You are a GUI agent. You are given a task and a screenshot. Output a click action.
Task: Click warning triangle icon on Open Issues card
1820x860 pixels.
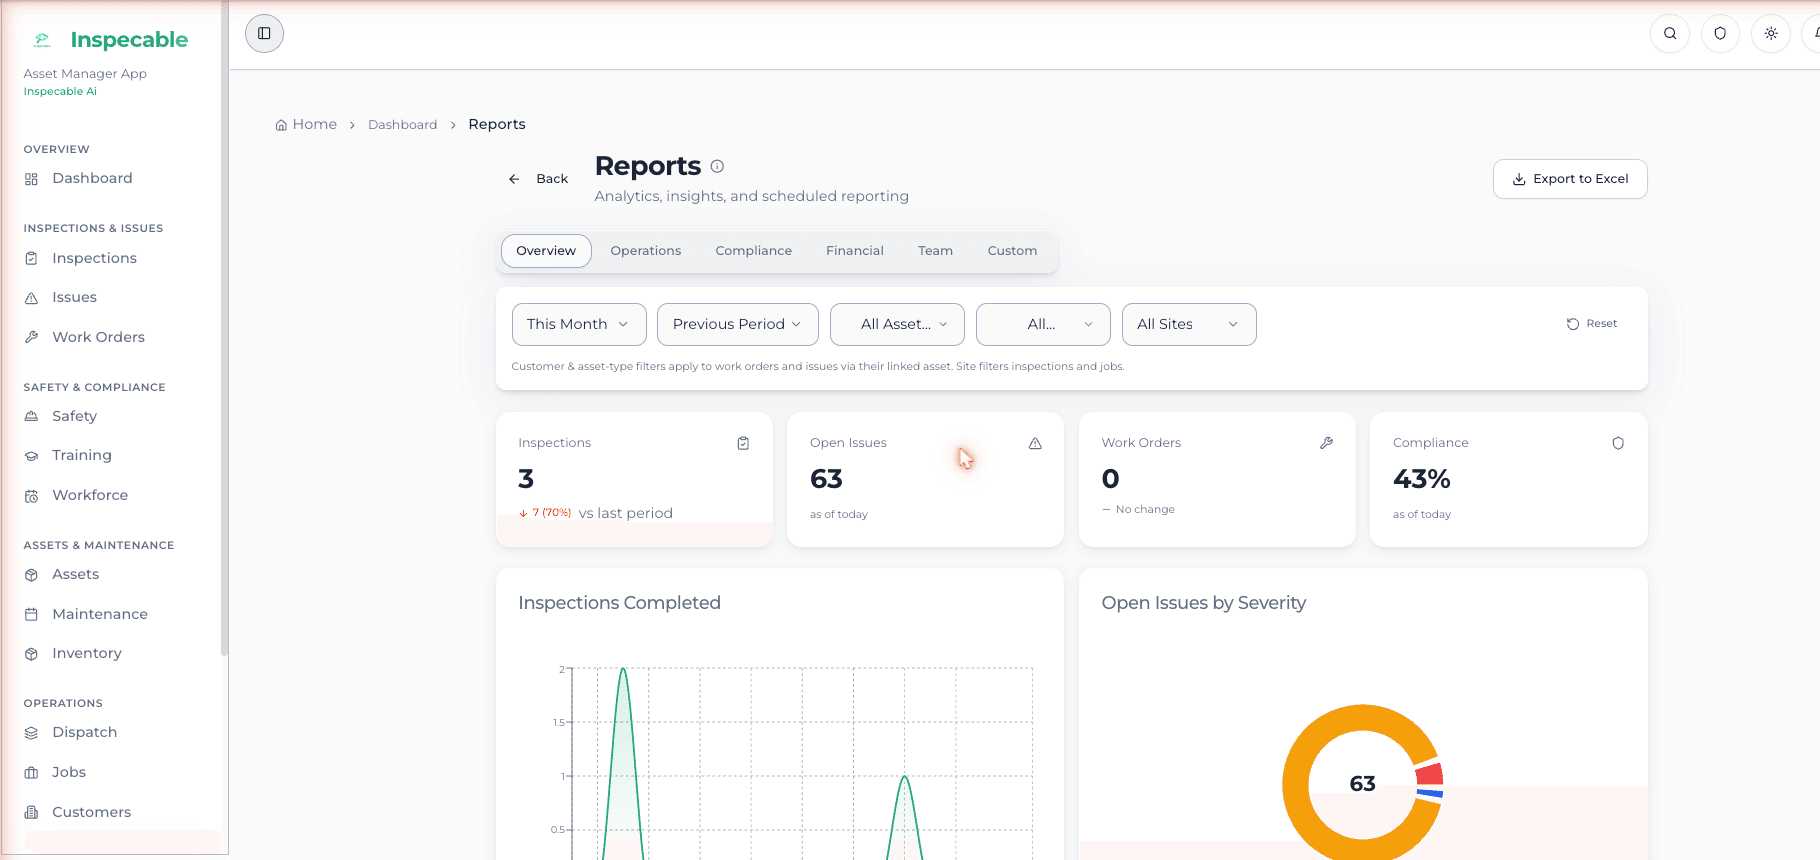(x=1035, y=443)
